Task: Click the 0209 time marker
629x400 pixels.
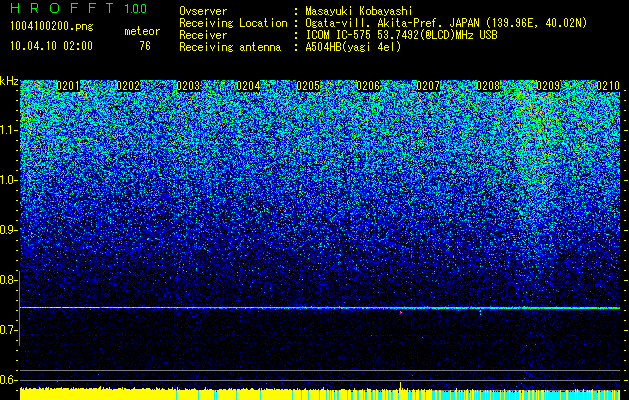Action: (x=548, y=86)
